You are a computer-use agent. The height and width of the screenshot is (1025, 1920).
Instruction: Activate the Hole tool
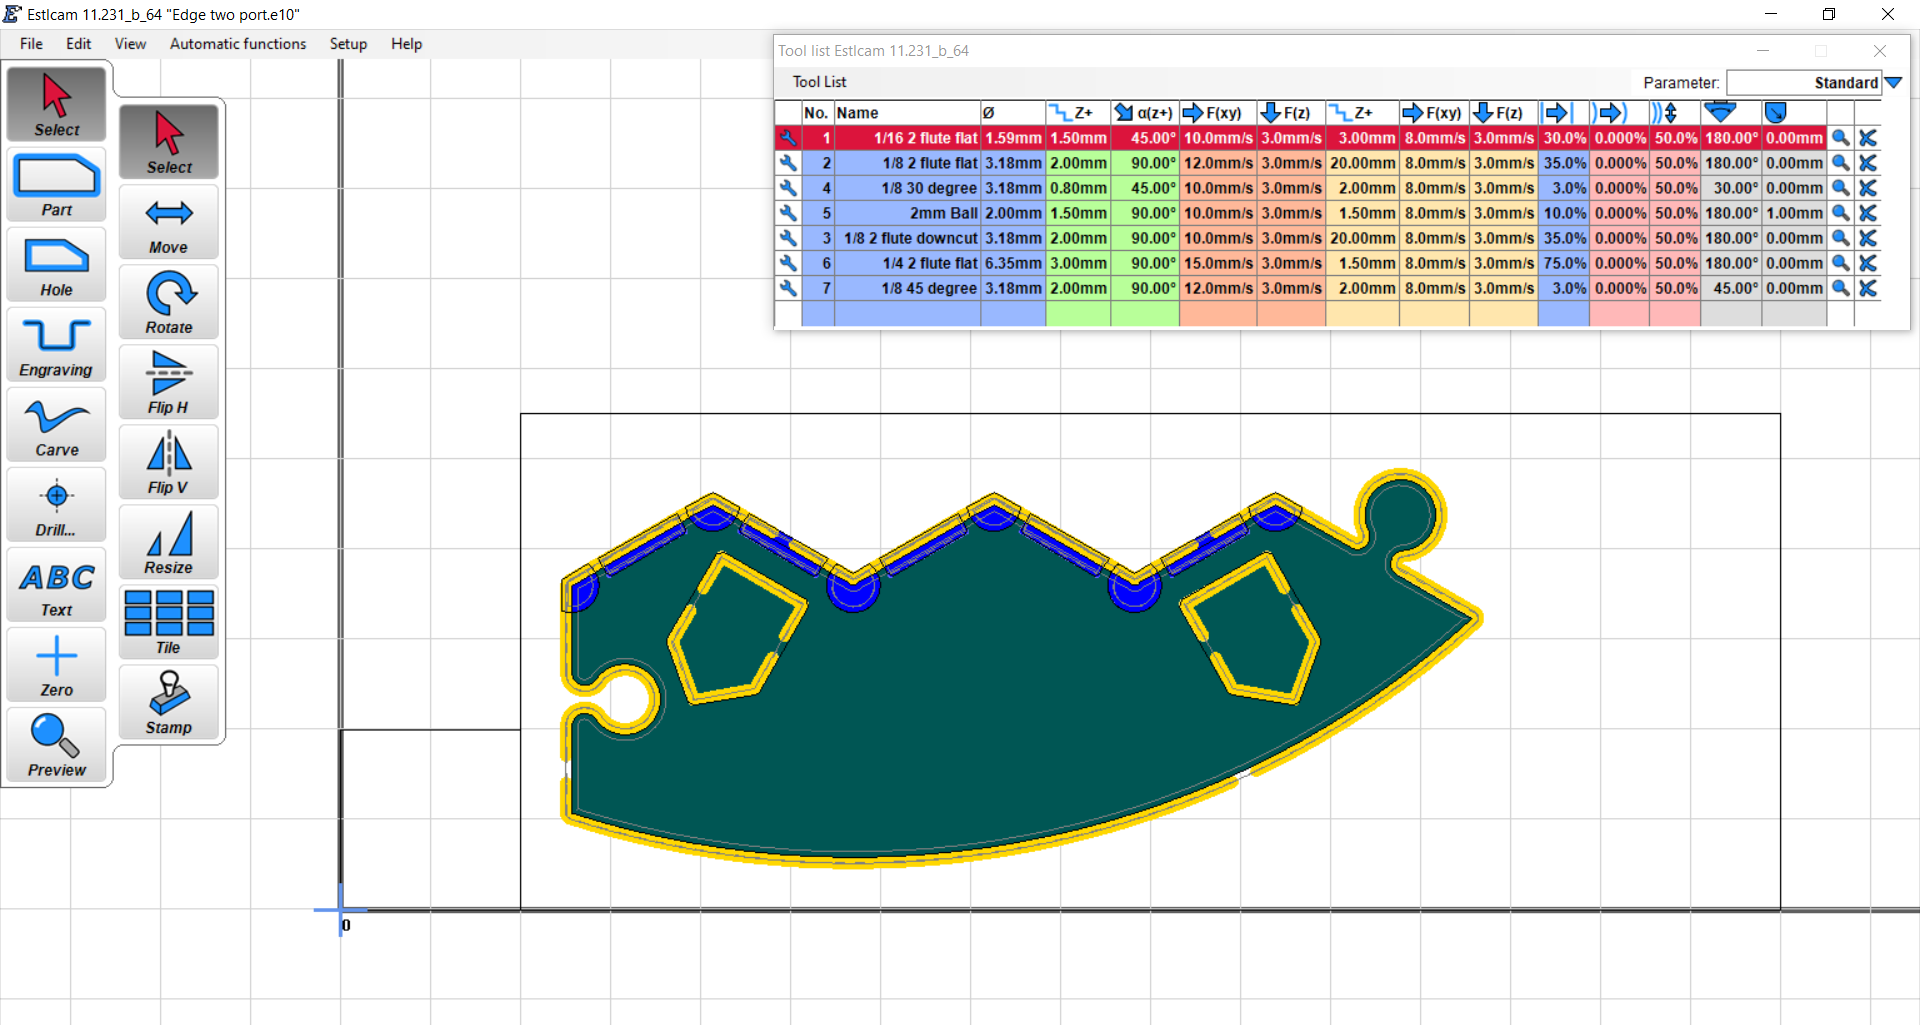pos(57,265)
